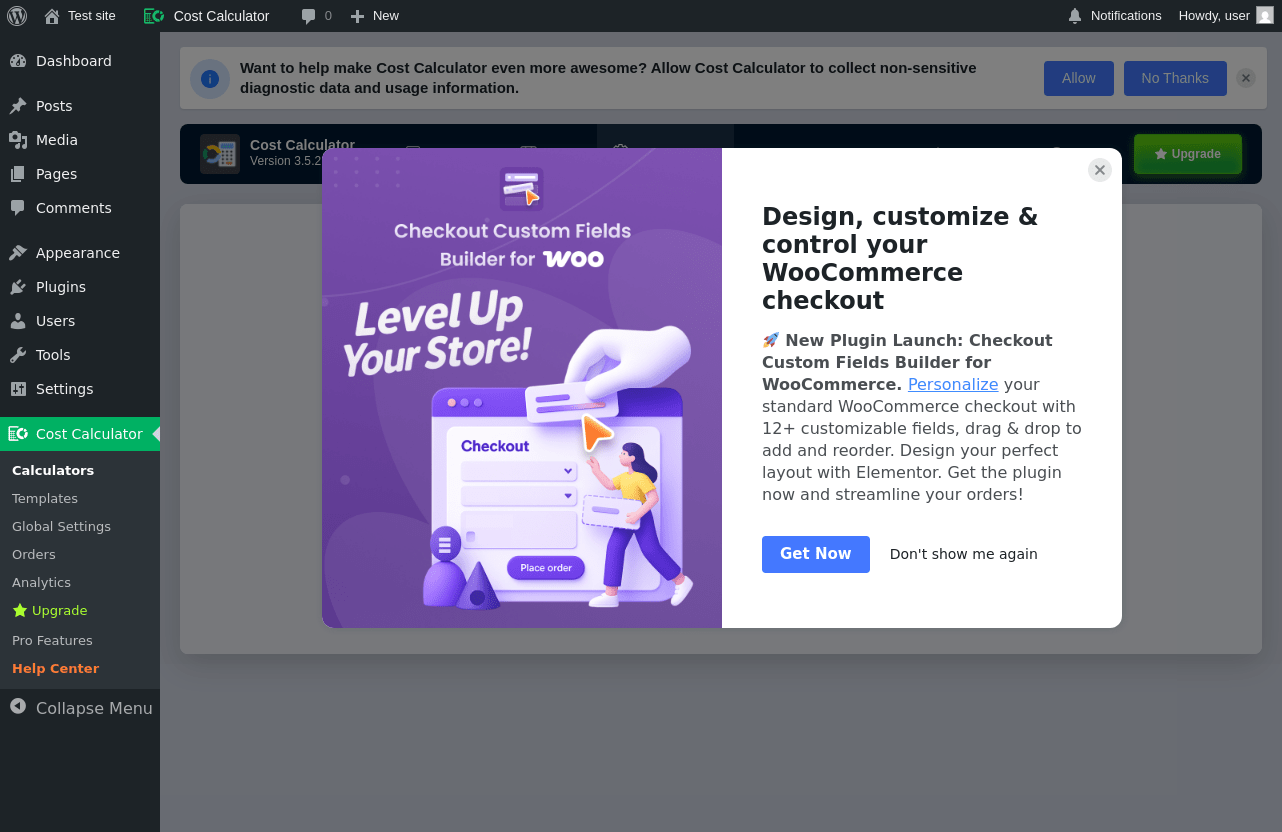
Task: Open Appearance menu
Action: click(x=80, y=253)
